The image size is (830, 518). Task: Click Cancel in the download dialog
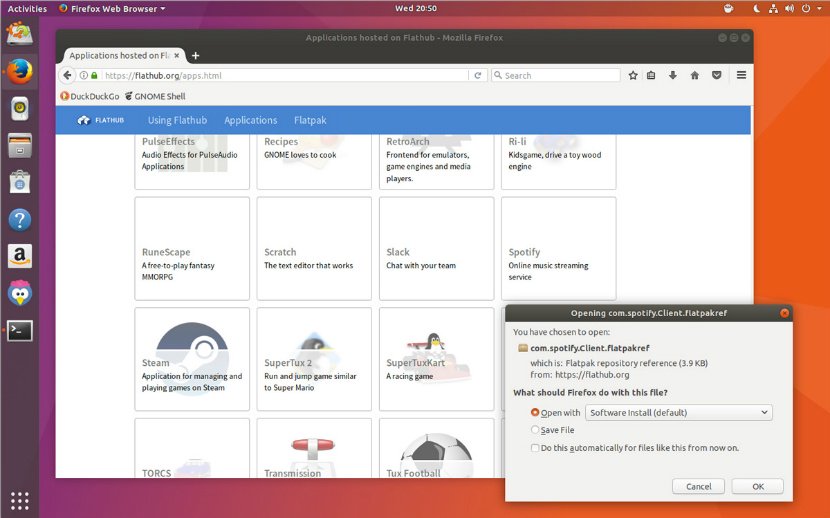(698, 486)
